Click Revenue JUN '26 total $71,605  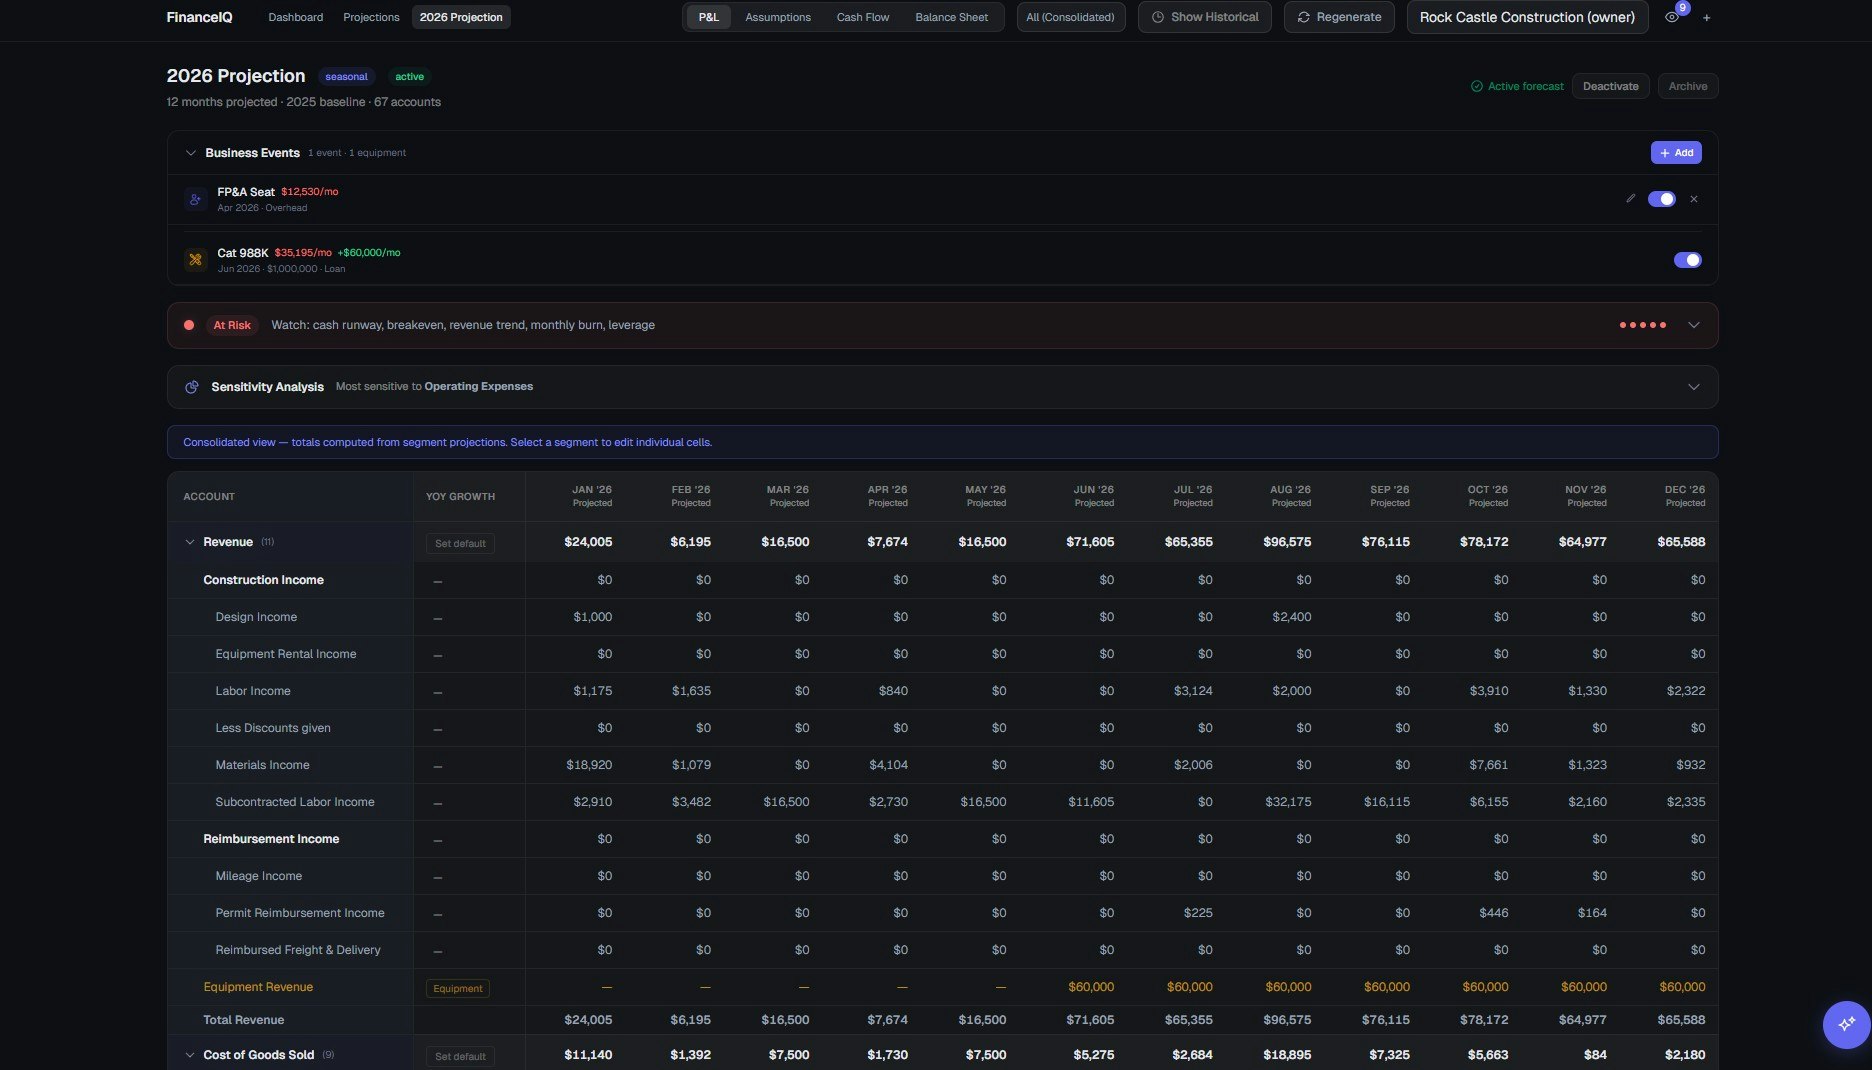pyautogui.click(x=1090, y=542)
